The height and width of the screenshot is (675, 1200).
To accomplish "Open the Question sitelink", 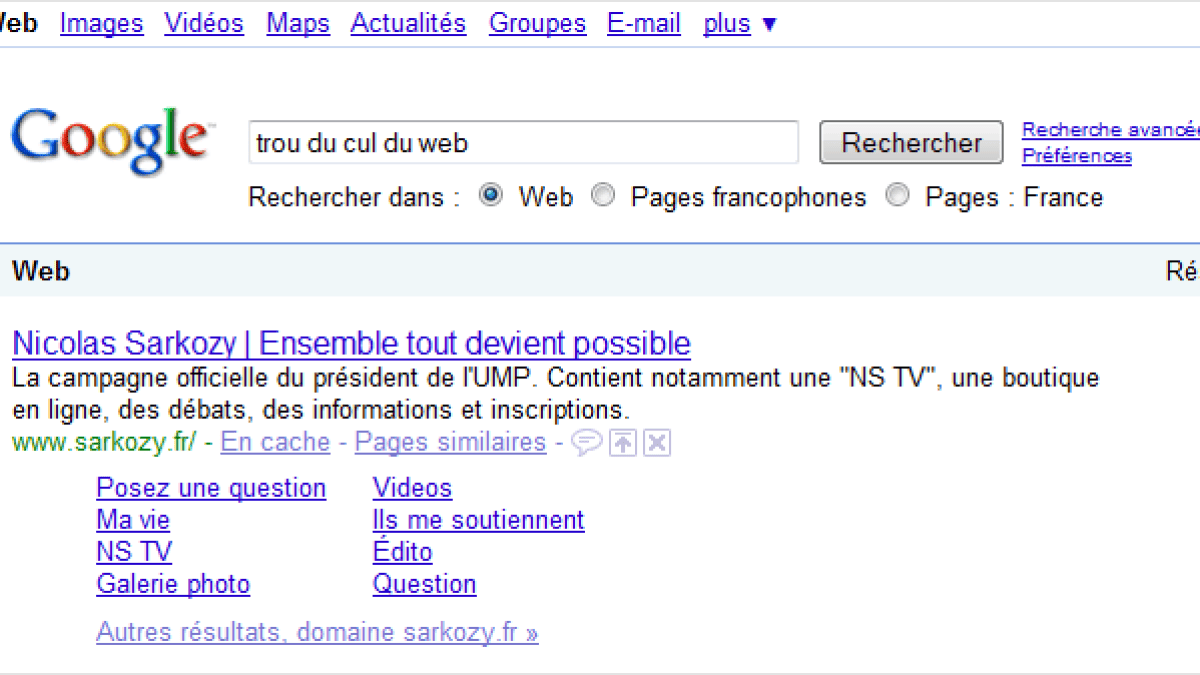I will [x=425, y=584].
